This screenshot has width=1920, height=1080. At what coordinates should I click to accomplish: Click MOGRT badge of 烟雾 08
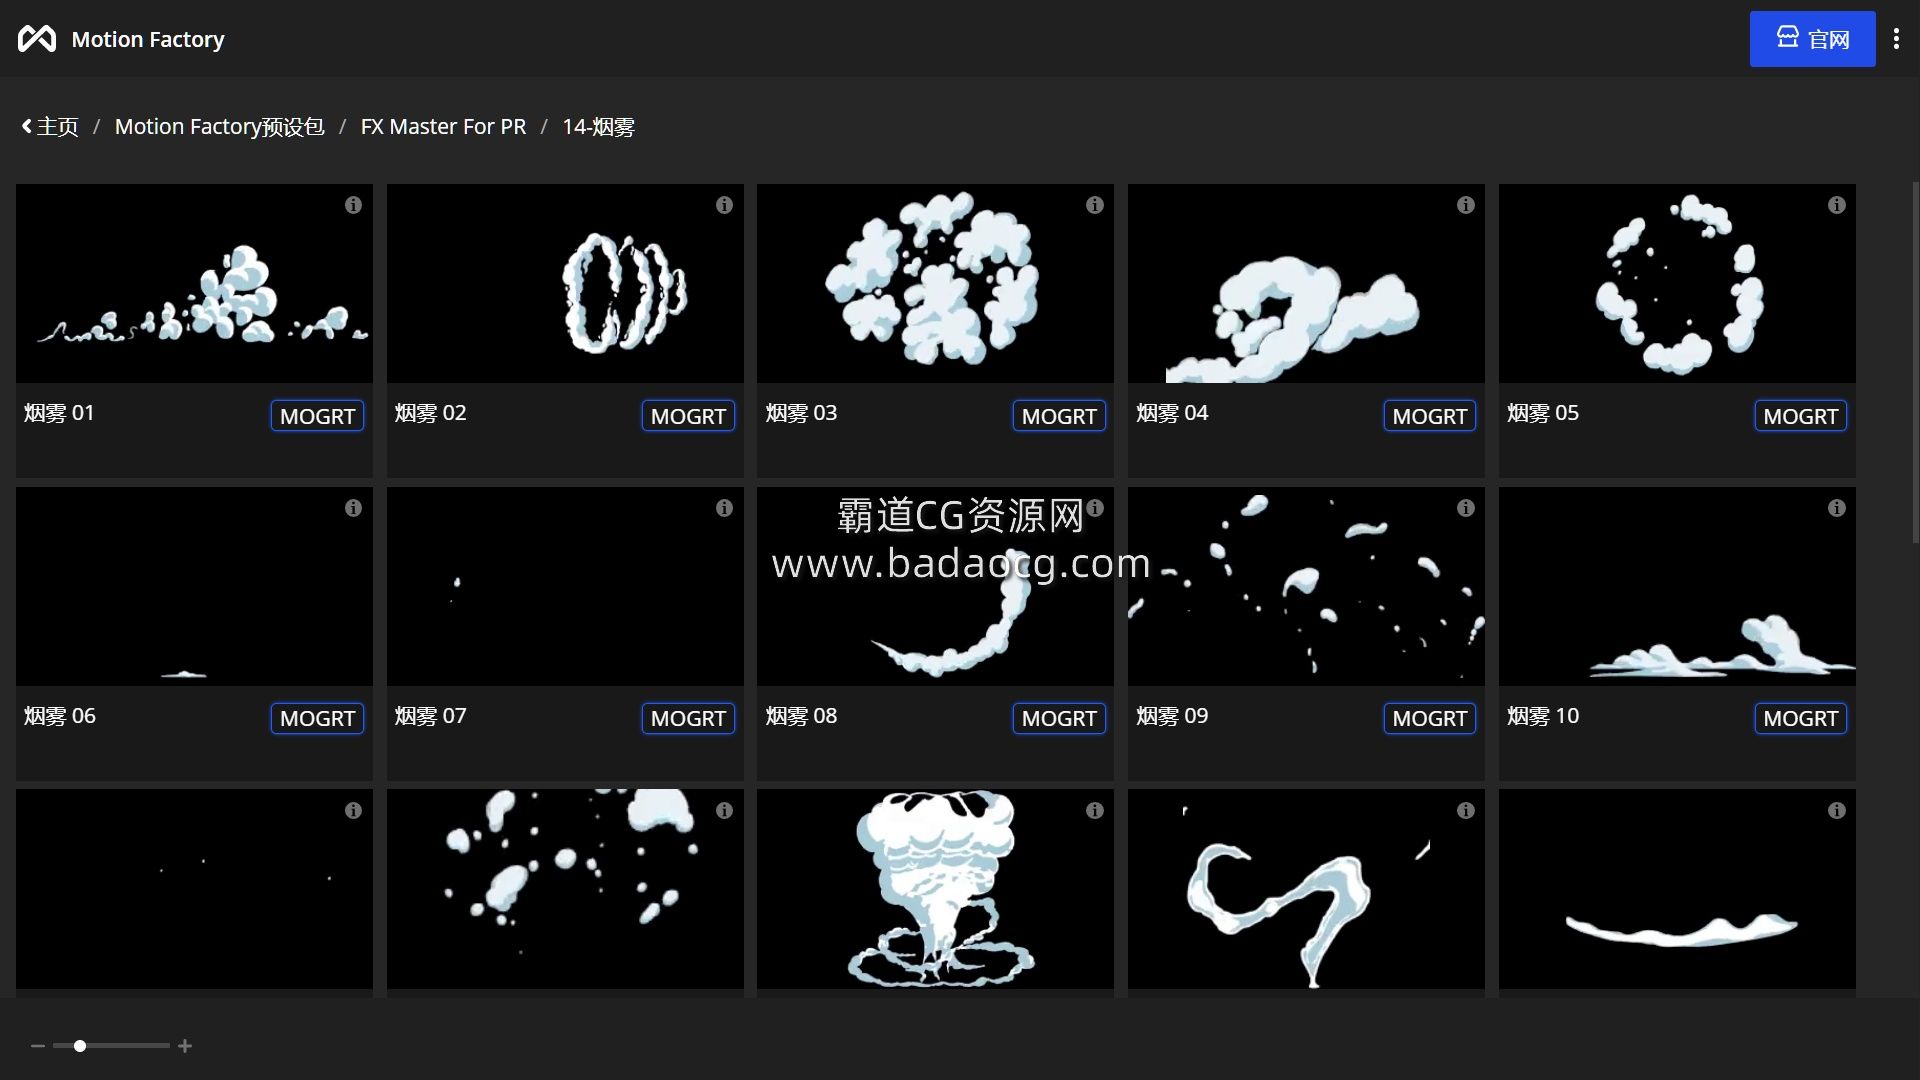tap(1059, 718)
